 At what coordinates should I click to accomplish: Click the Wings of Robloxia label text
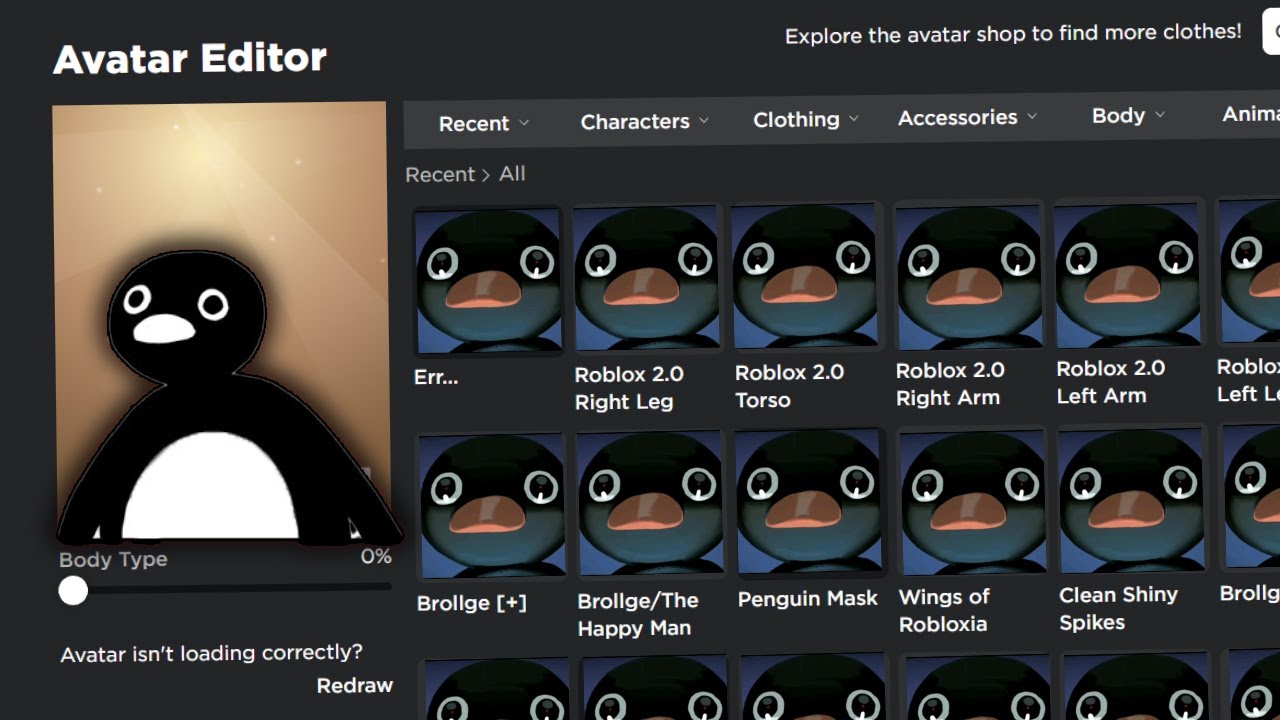tap(945, 610)
